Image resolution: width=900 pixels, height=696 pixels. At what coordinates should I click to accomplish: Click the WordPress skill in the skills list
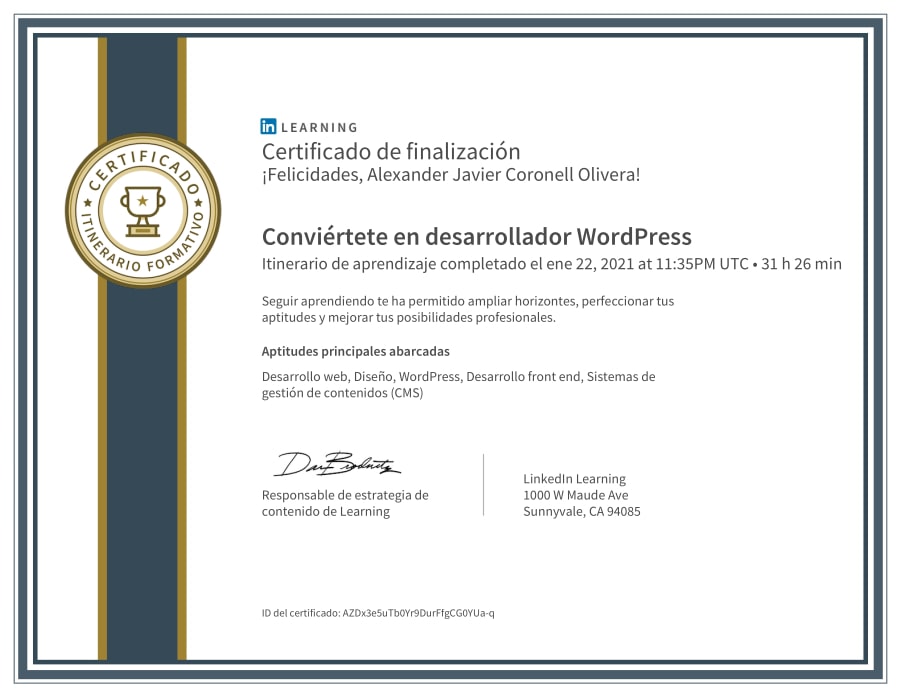pyautogui.click(x=430, y=376)
